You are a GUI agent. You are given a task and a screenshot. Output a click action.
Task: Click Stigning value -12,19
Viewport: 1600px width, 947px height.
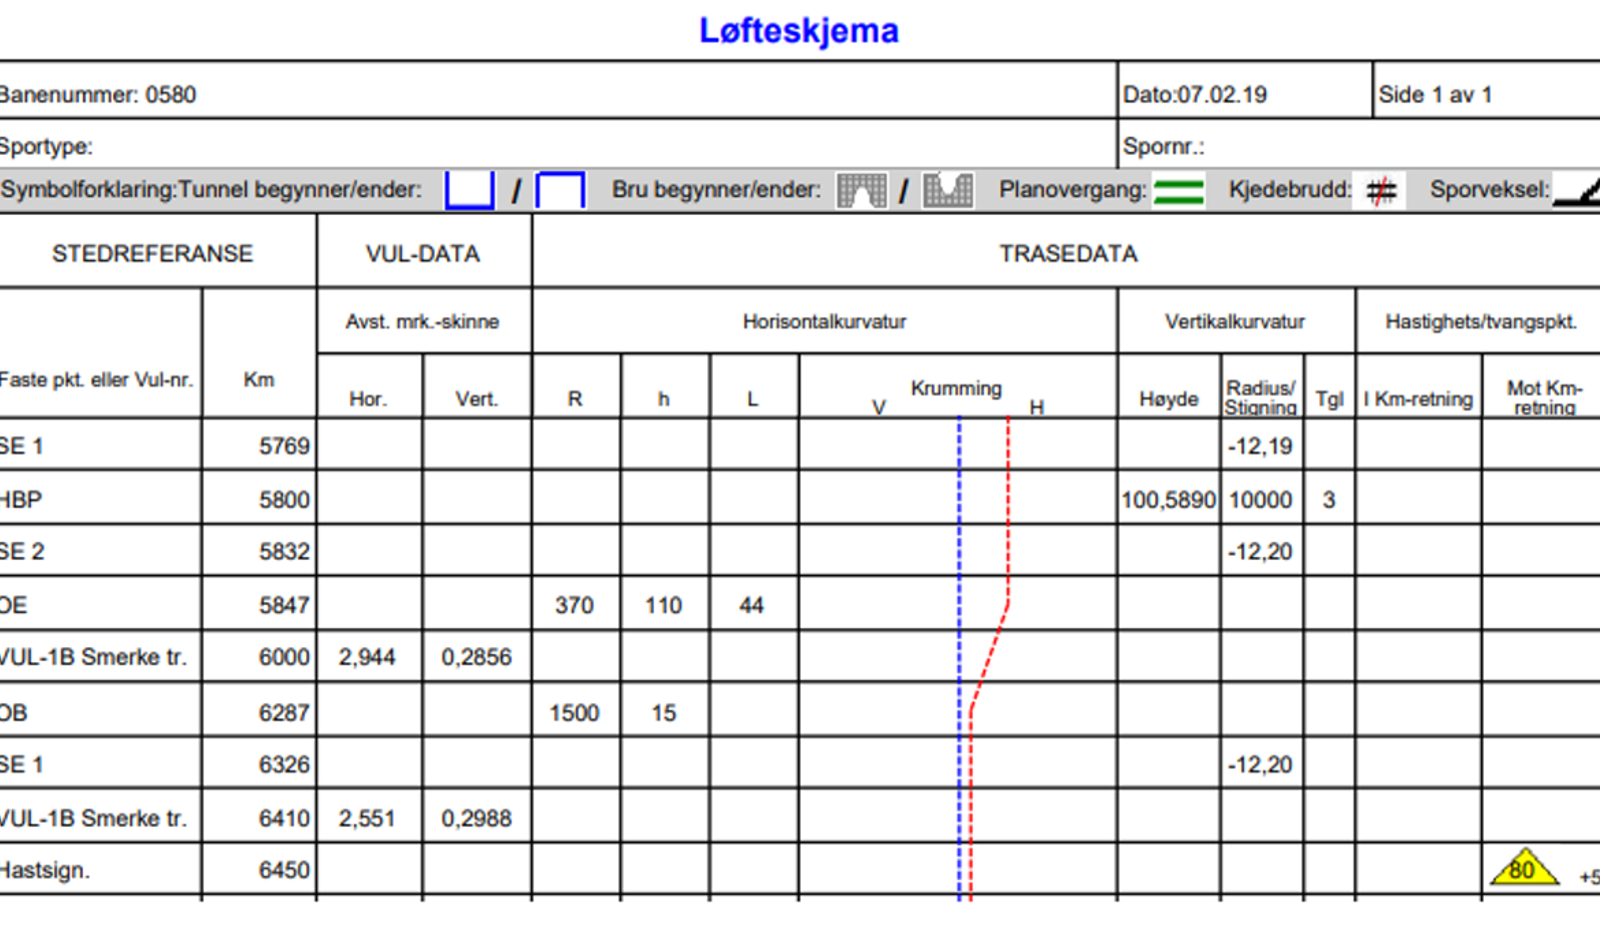pyautogui.click(x=1260, y=446)
